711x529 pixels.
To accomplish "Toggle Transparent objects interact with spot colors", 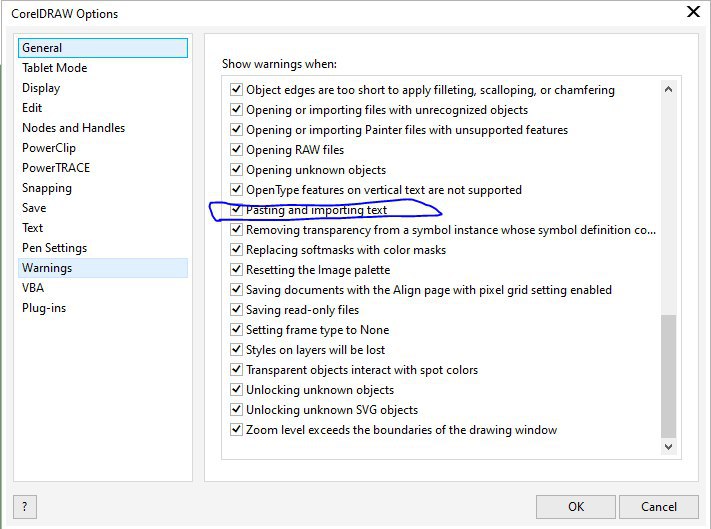I will (236, 369).
